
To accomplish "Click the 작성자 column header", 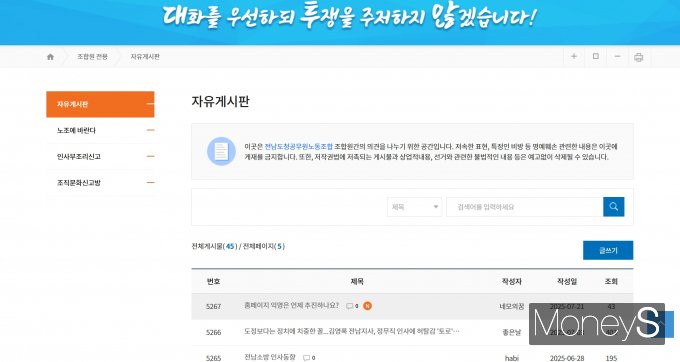I will 512,281.
